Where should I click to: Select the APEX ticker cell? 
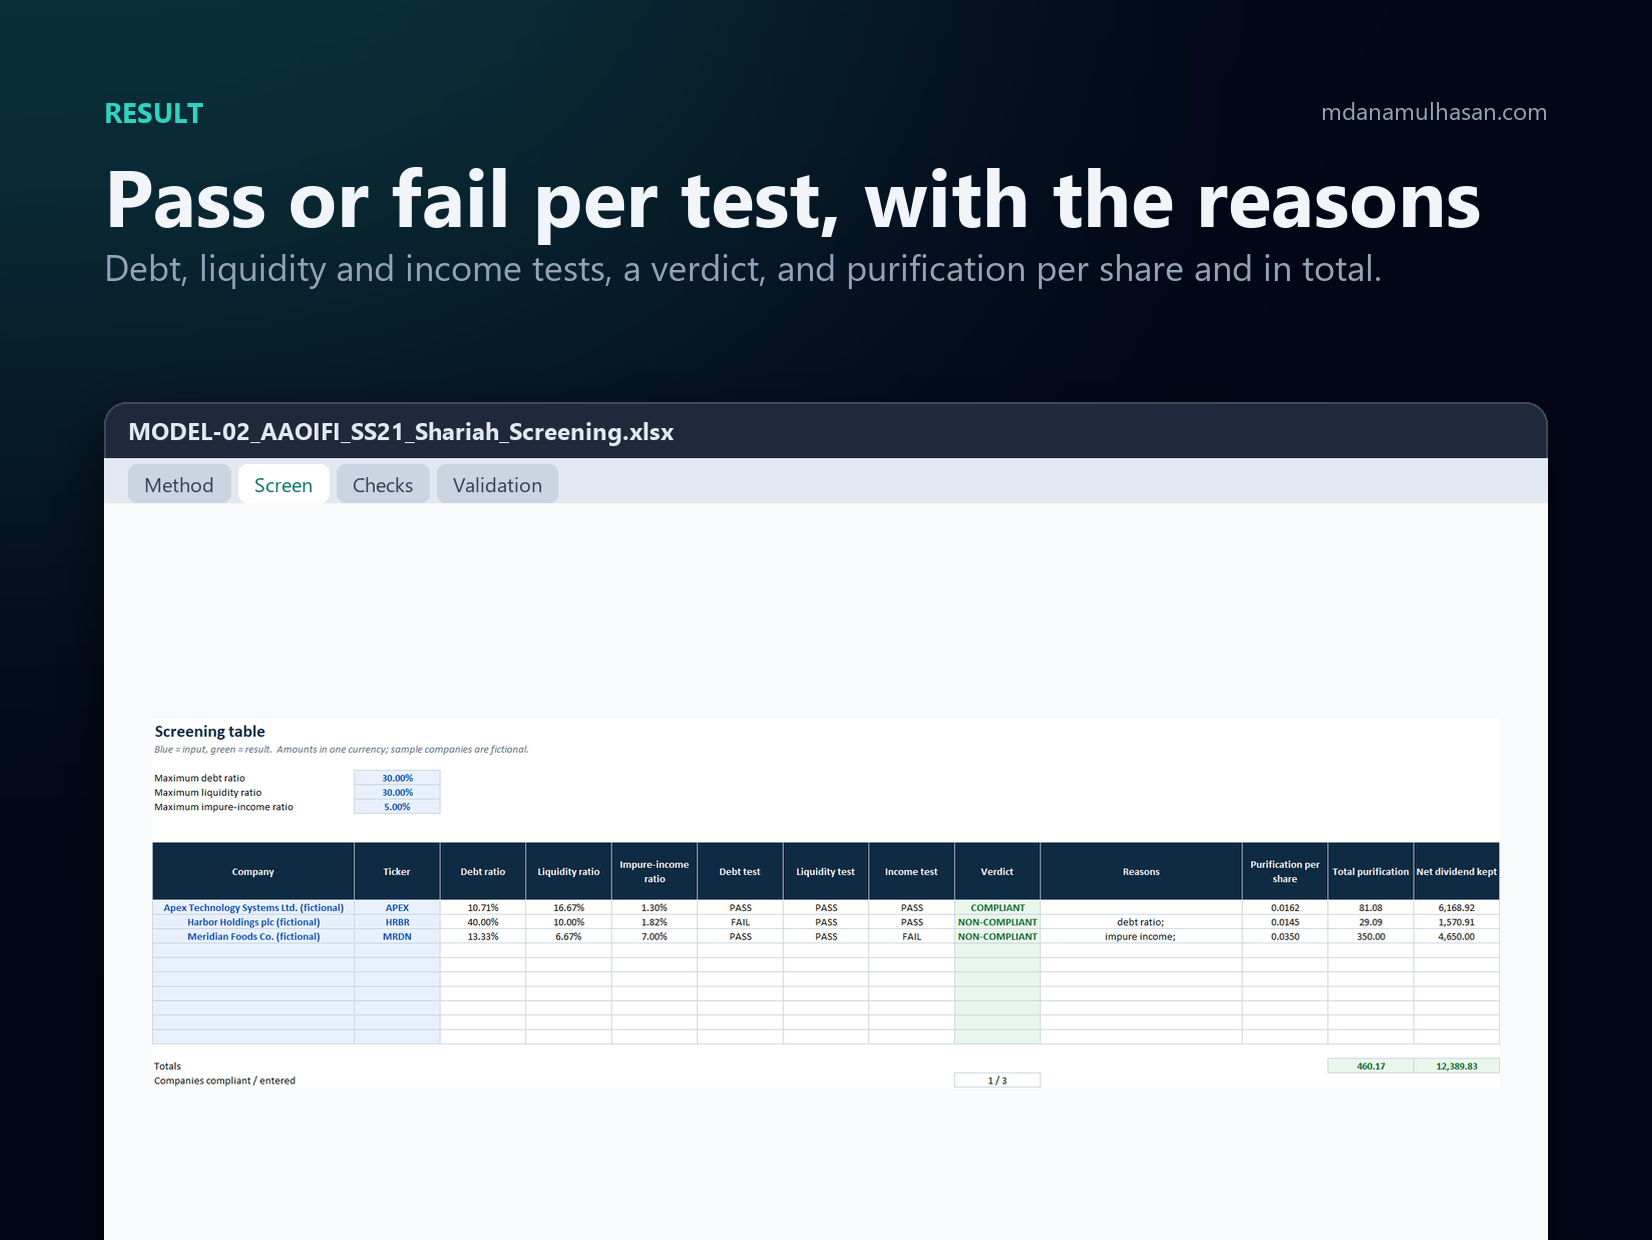tap(397, 908)
